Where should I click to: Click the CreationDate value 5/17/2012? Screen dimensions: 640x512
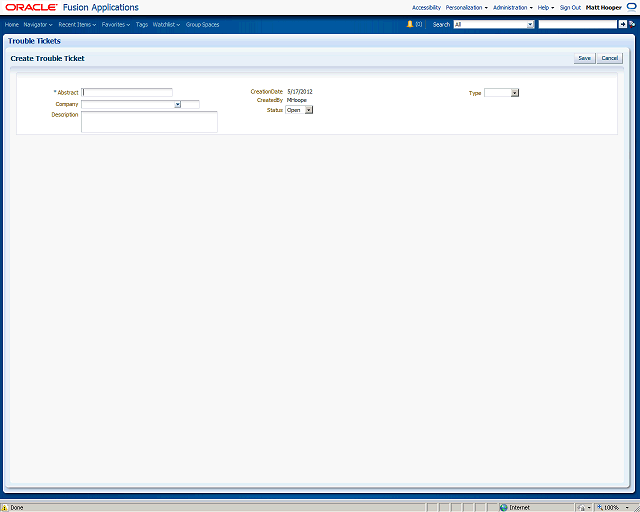300,91
